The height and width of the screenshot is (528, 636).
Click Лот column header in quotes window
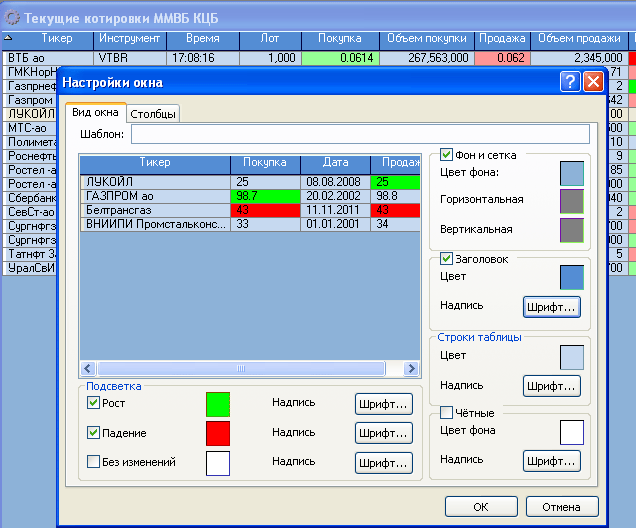coord(270,39)
